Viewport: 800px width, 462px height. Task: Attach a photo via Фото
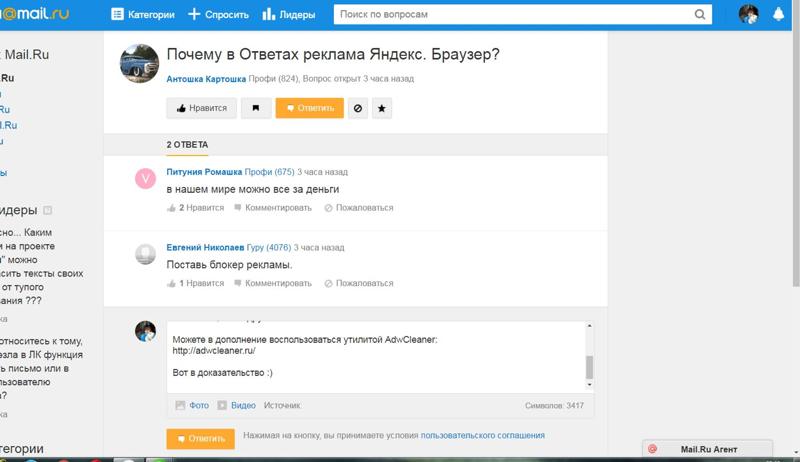click(x=192, y=405)
